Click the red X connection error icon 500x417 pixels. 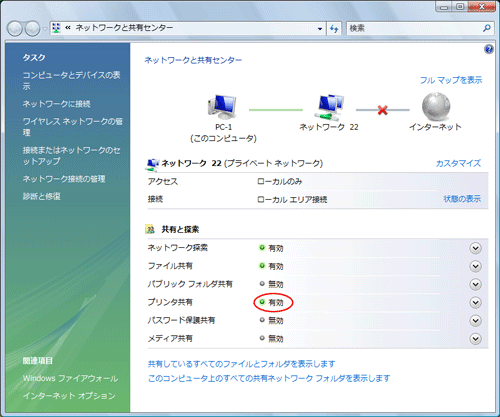pos(383,110)
